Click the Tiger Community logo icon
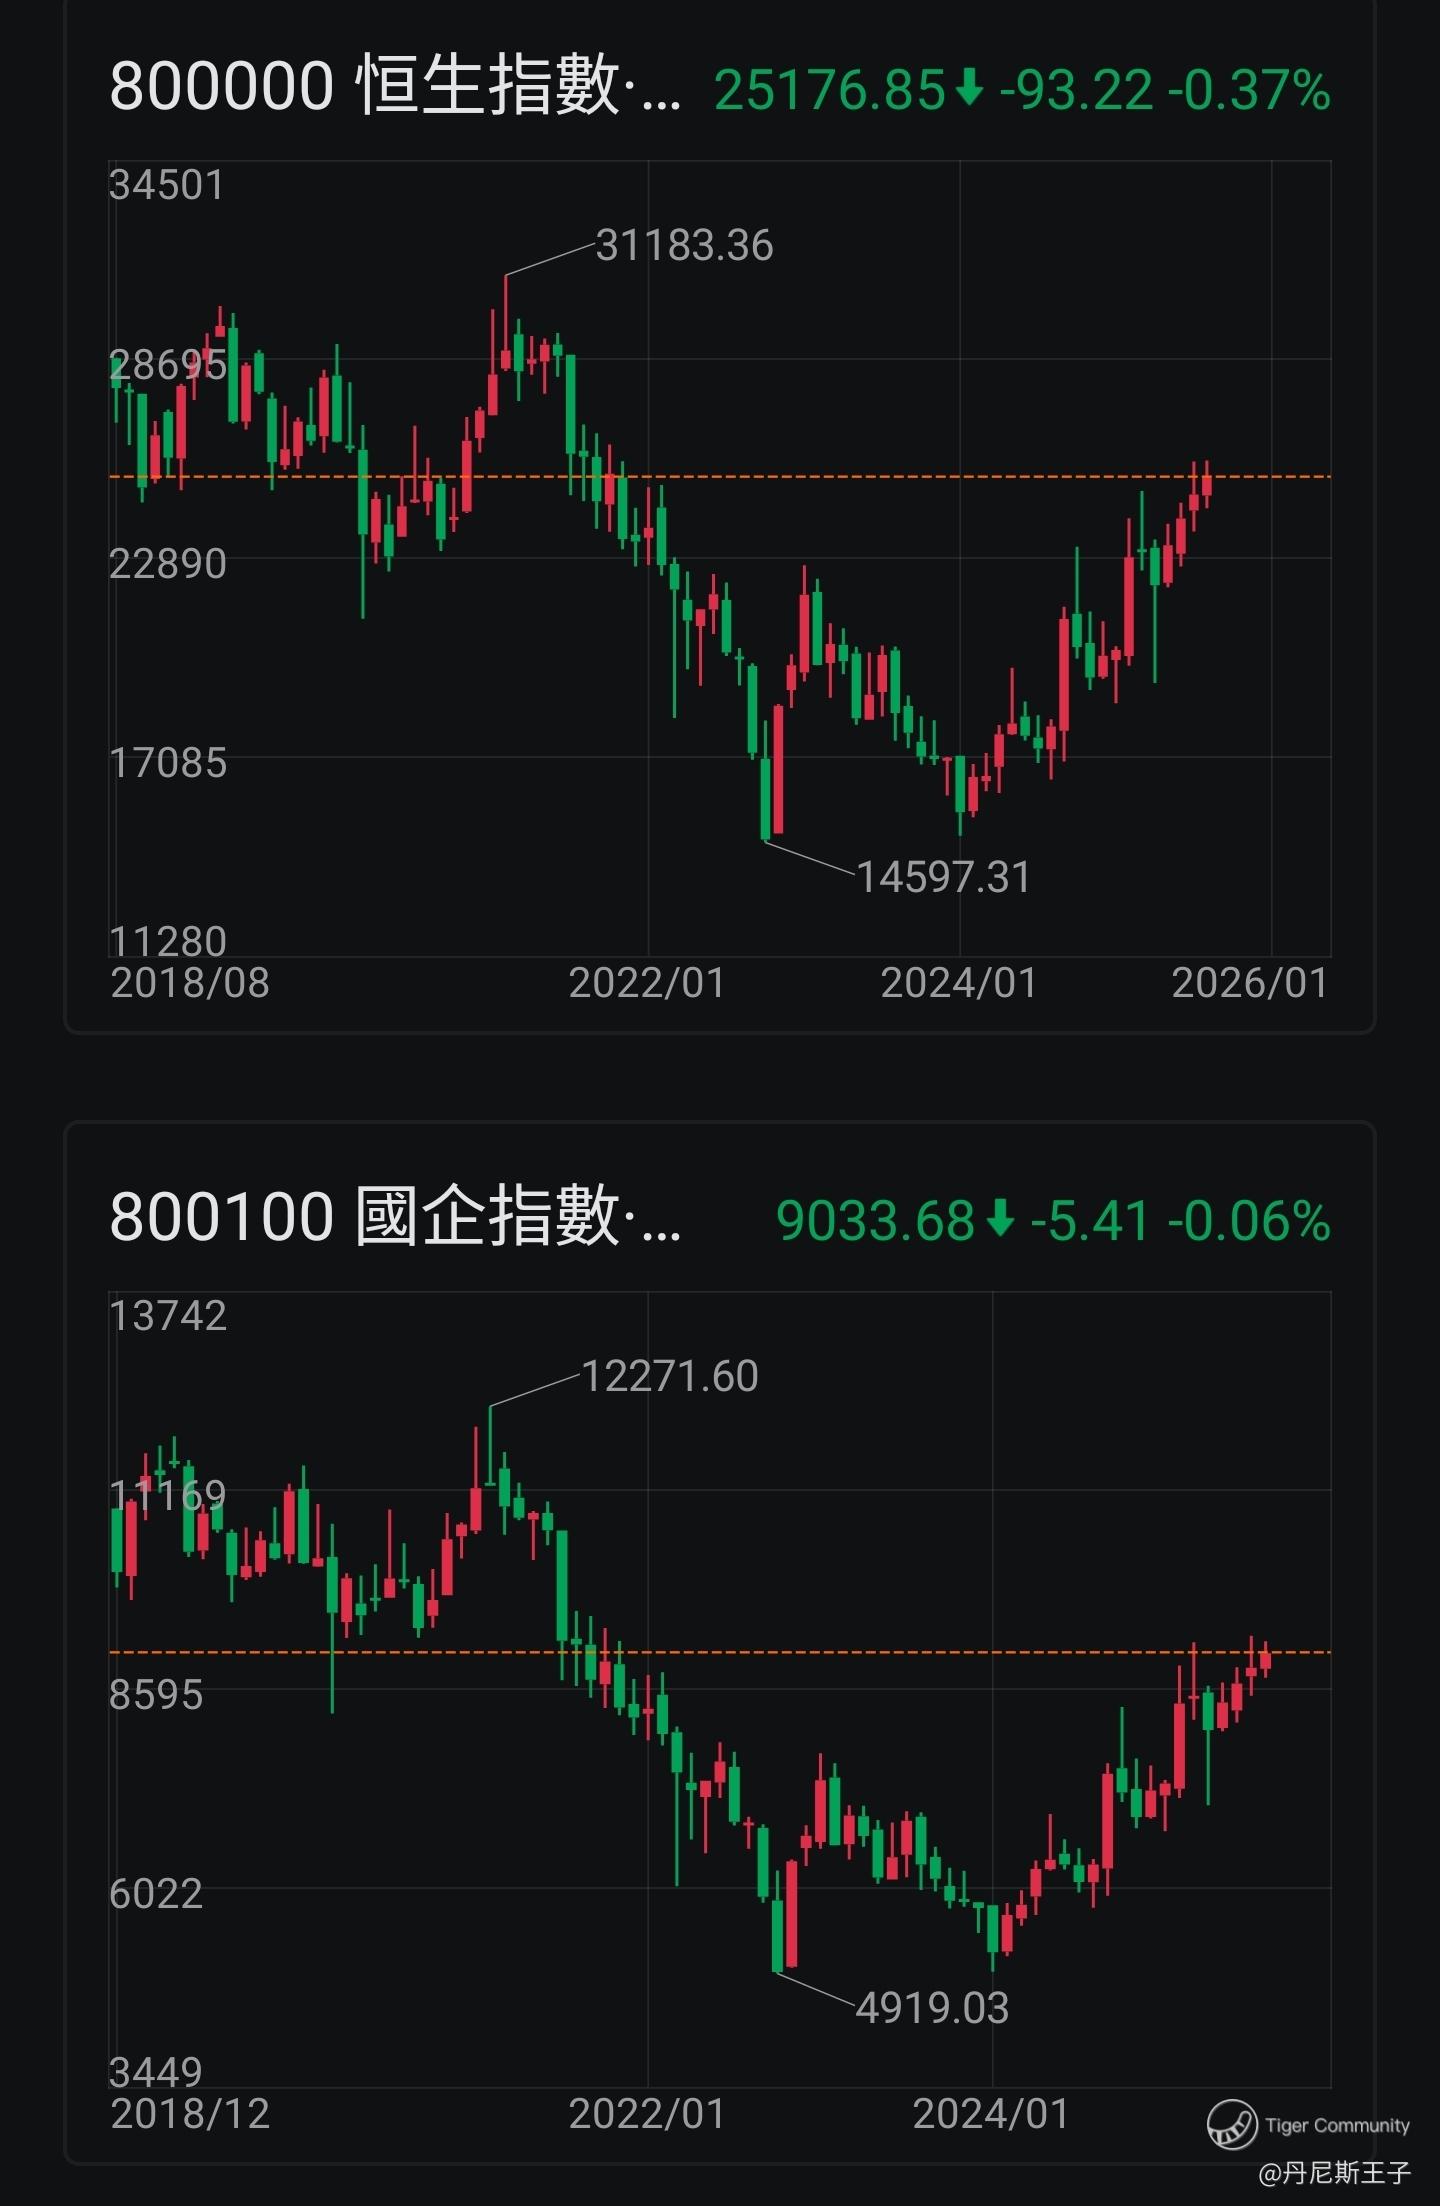1440x2206 pixels. (x=1231, y=2124)
